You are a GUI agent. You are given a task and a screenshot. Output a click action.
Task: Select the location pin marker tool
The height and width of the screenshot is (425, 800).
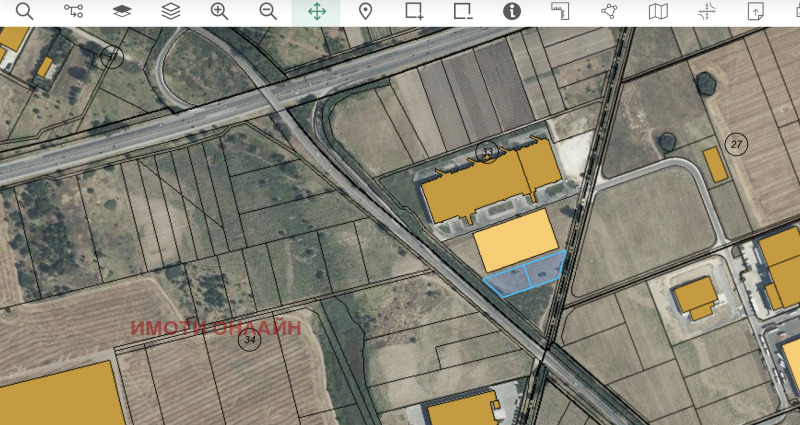365,11
